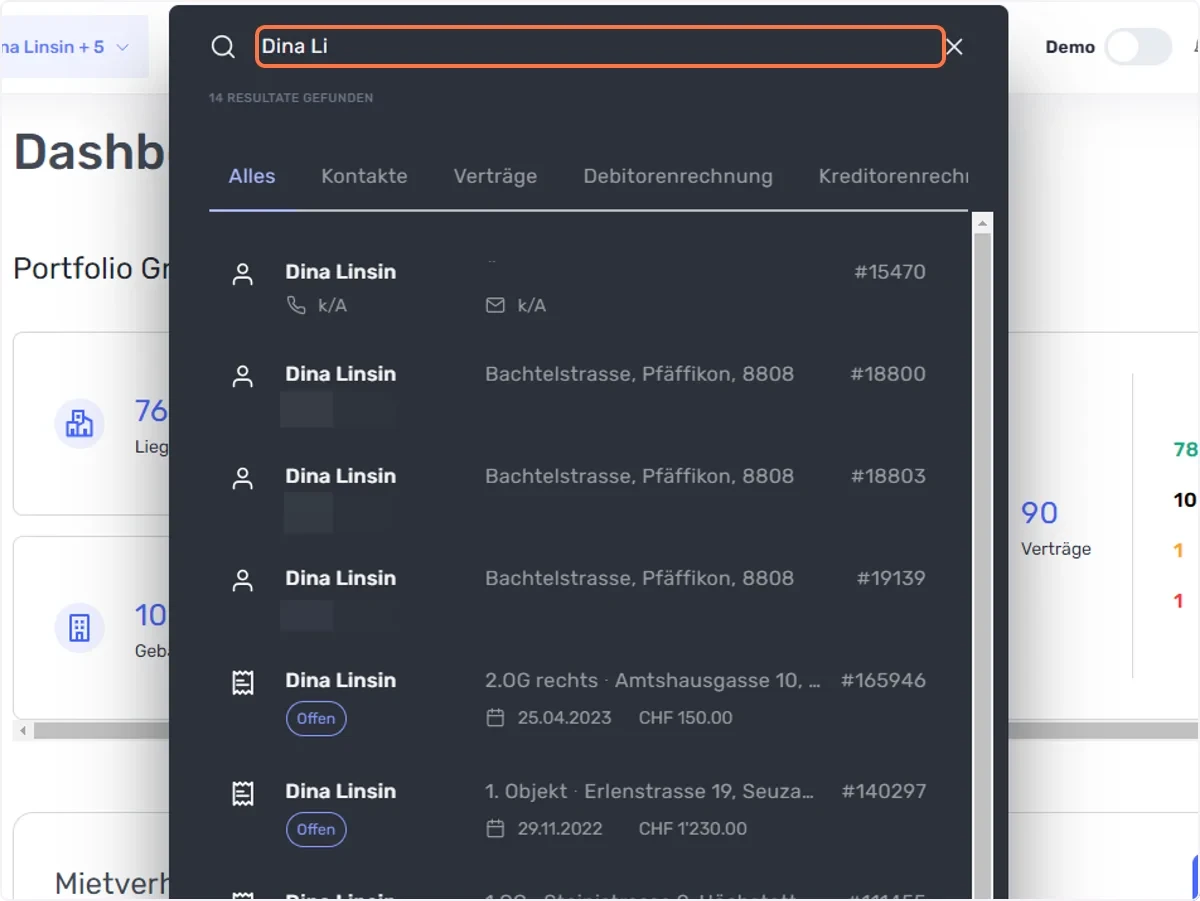Image resolution: width=1200 pixels, height=901 pixels.
Task: Click "2.OG rechts · Amtshausgasse 10" text
Action: click(653, 680)
